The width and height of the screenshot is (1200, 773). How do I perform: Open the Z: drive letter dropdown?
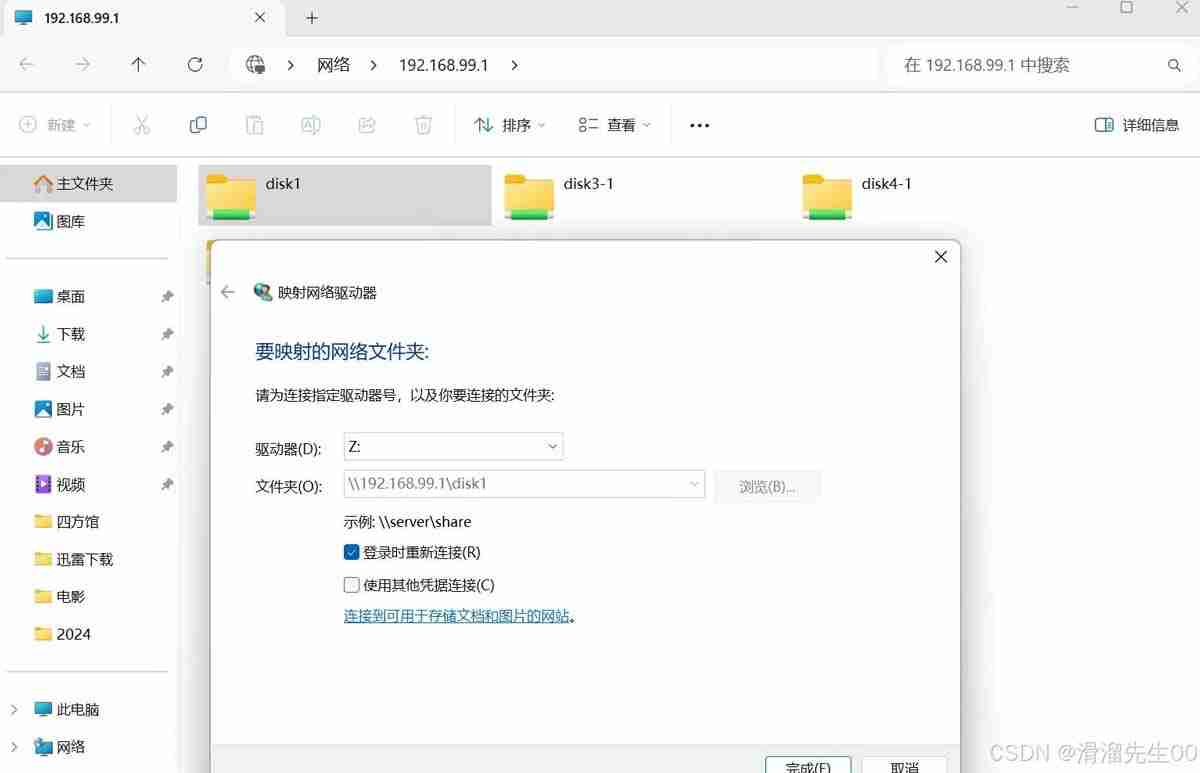(x=551, y=446)
